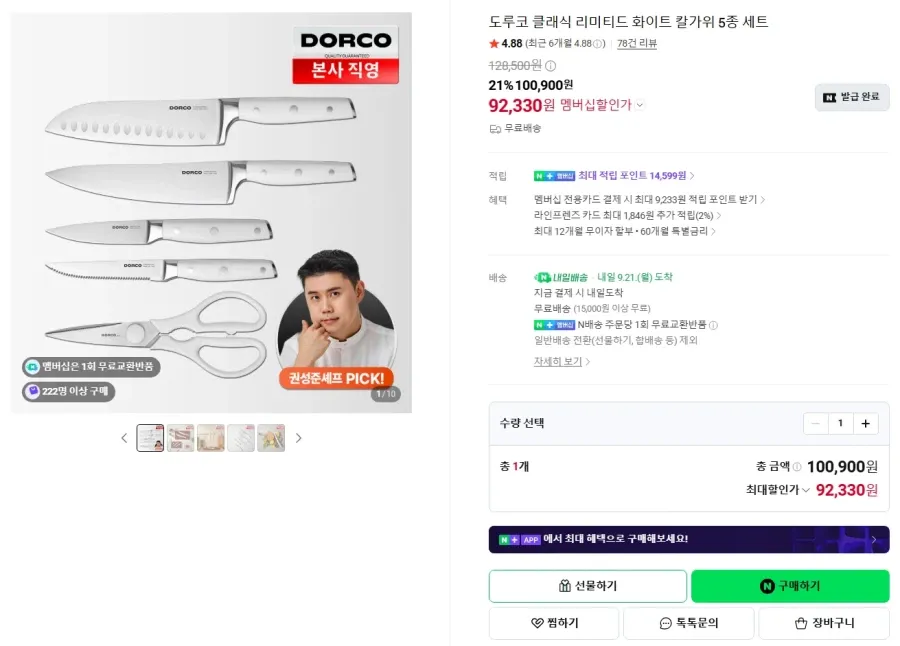
Task: Select the second product thumbnail image
Action: point(180,438)
